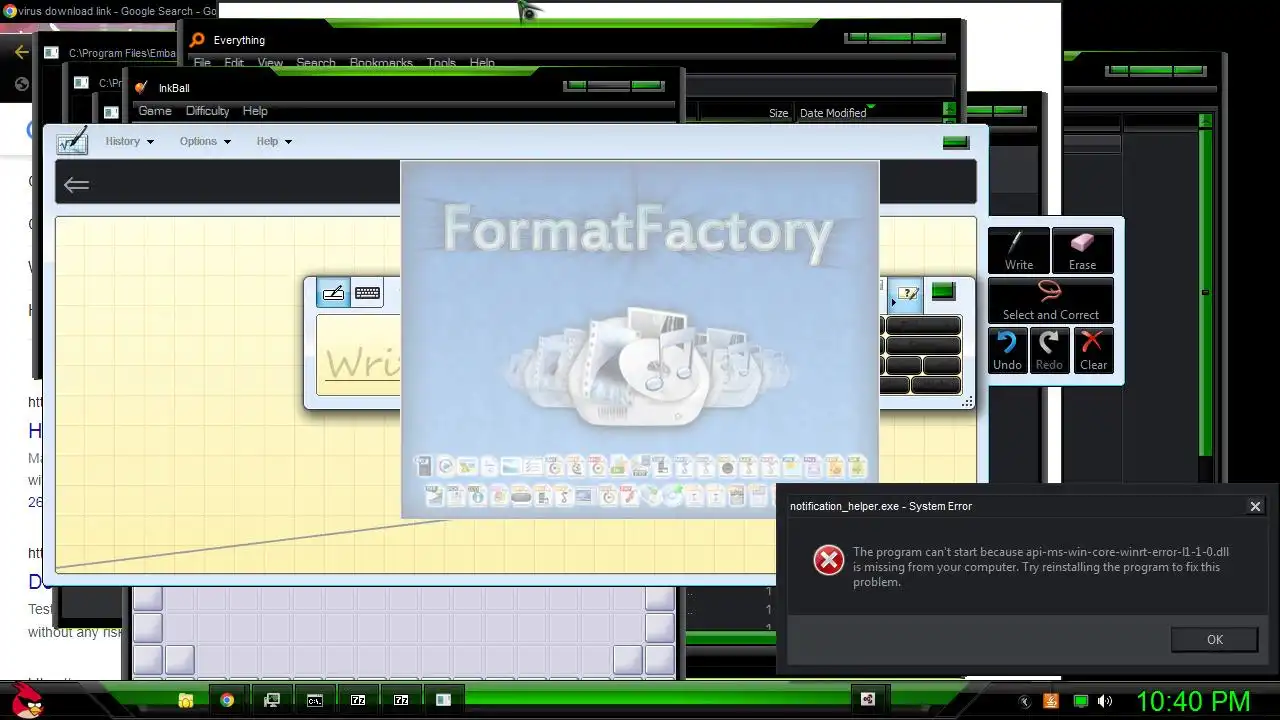Click the red error icon in dialog
Viewport: 1280px width, 720px height.
tap(828, 561)
